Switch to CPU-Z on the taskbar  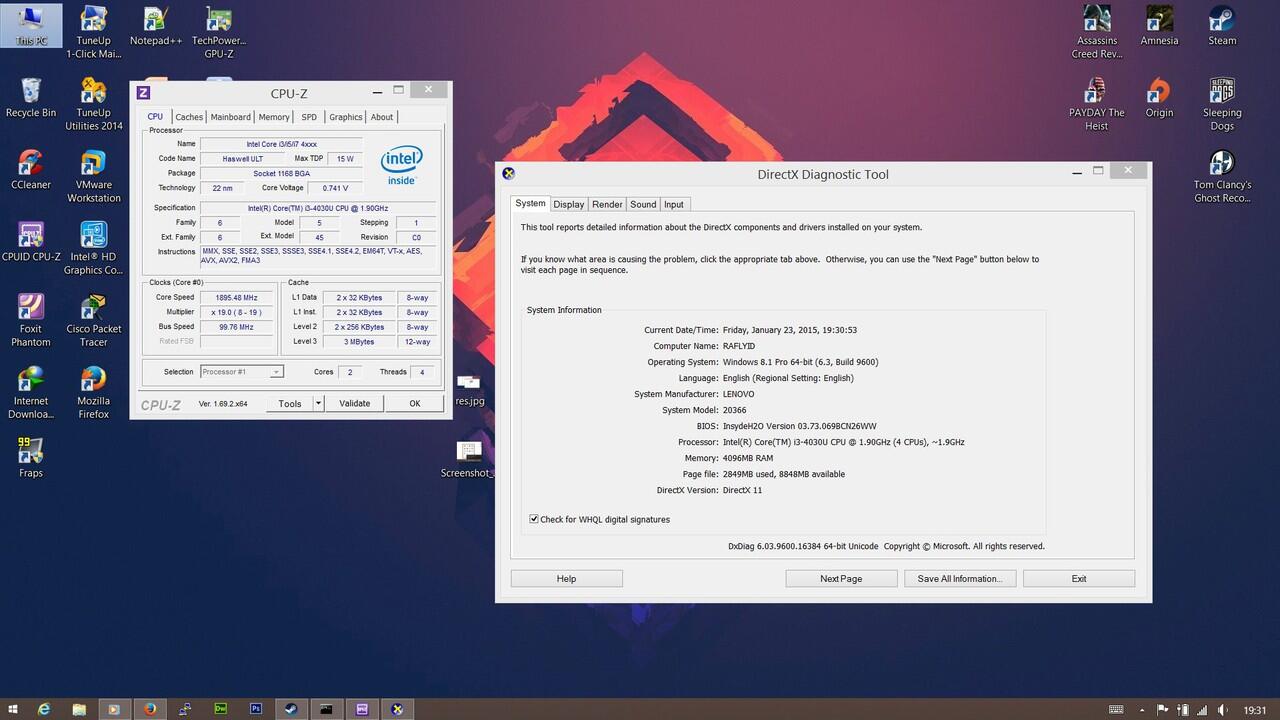[x=362, y=709]
